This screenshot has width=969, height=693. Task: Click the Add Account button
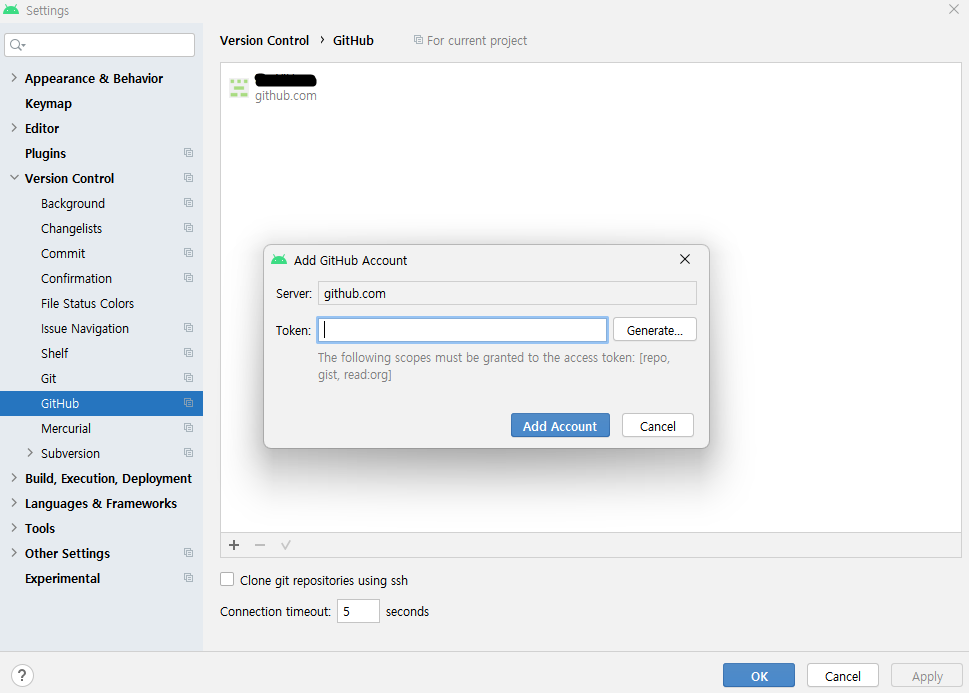coord(560,425)
